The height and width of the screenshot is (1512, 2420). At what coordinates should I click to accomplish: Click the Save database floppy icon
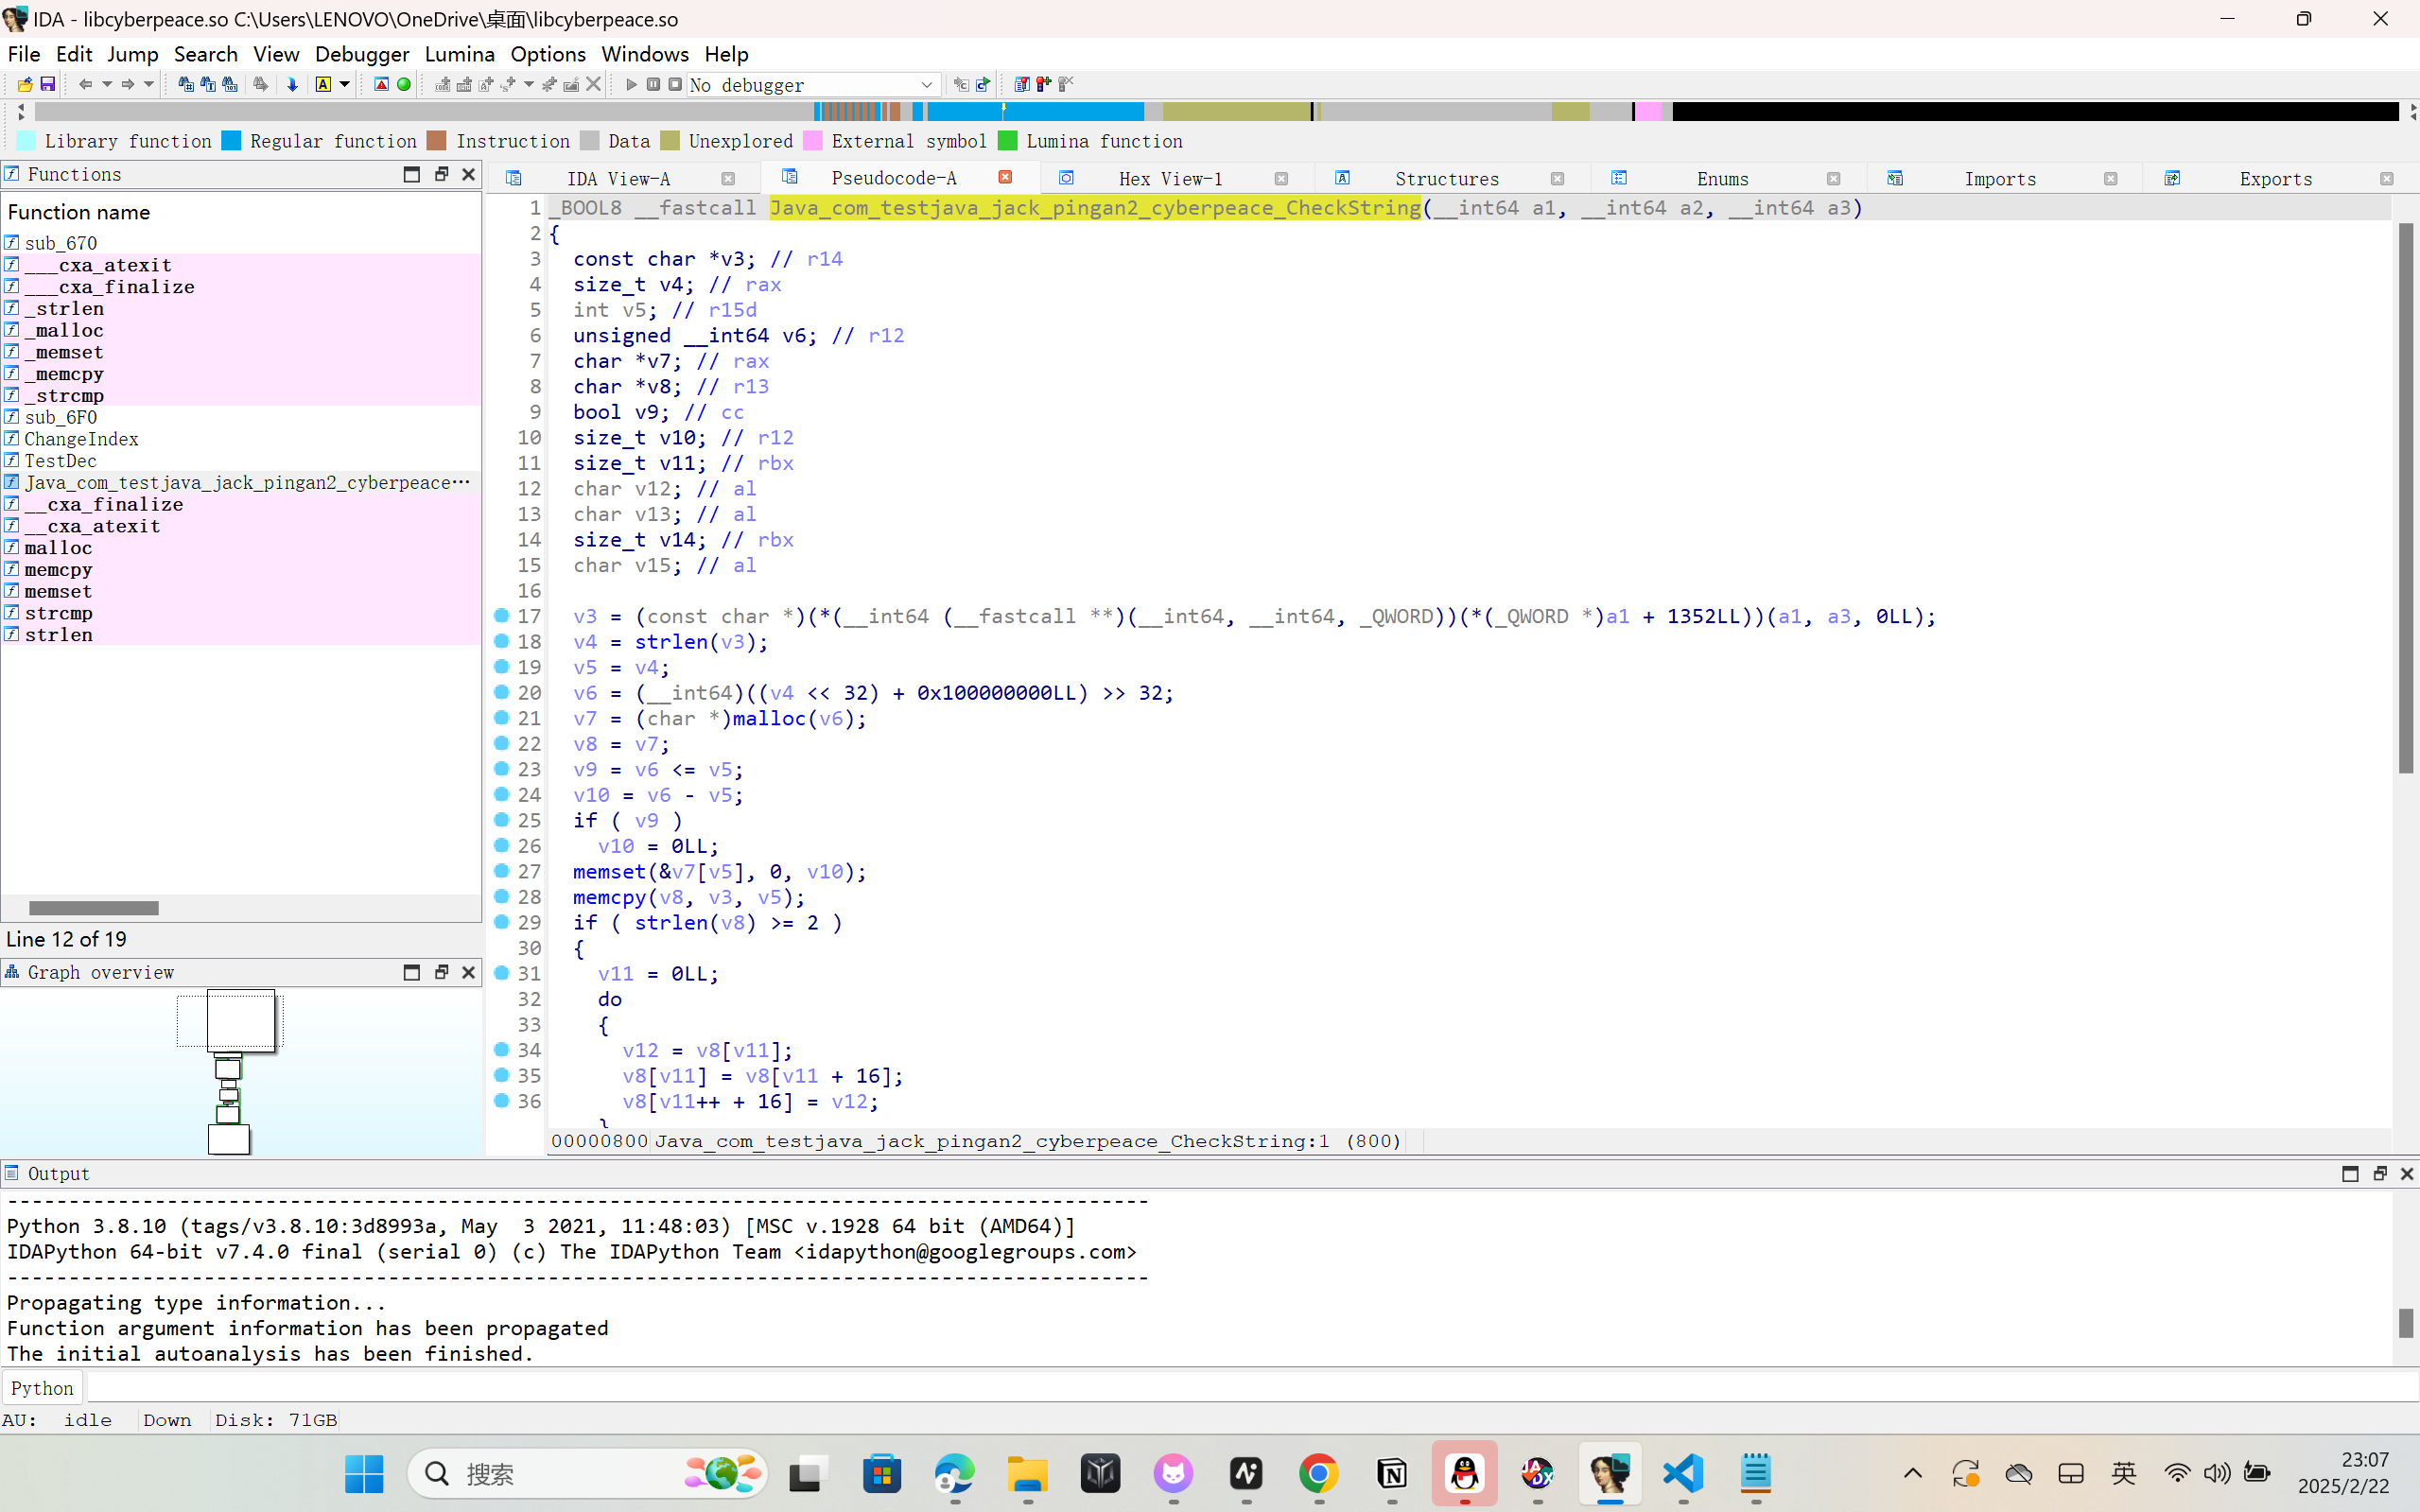[x=47, y=84]
